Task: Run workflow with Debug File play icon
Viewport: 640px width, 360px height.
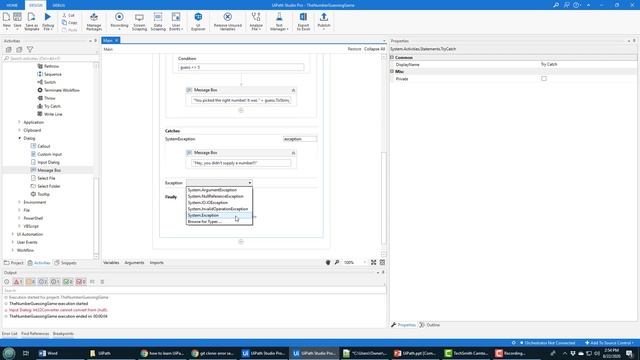Action: tap(48, 17)
